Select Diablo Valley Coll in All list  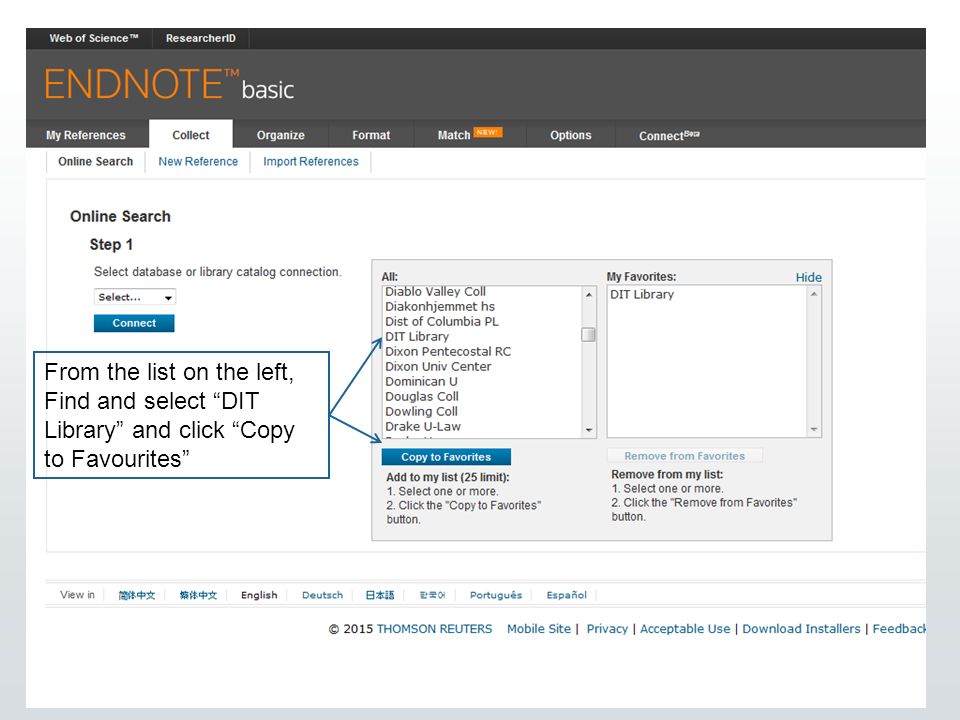click(435, 291)
